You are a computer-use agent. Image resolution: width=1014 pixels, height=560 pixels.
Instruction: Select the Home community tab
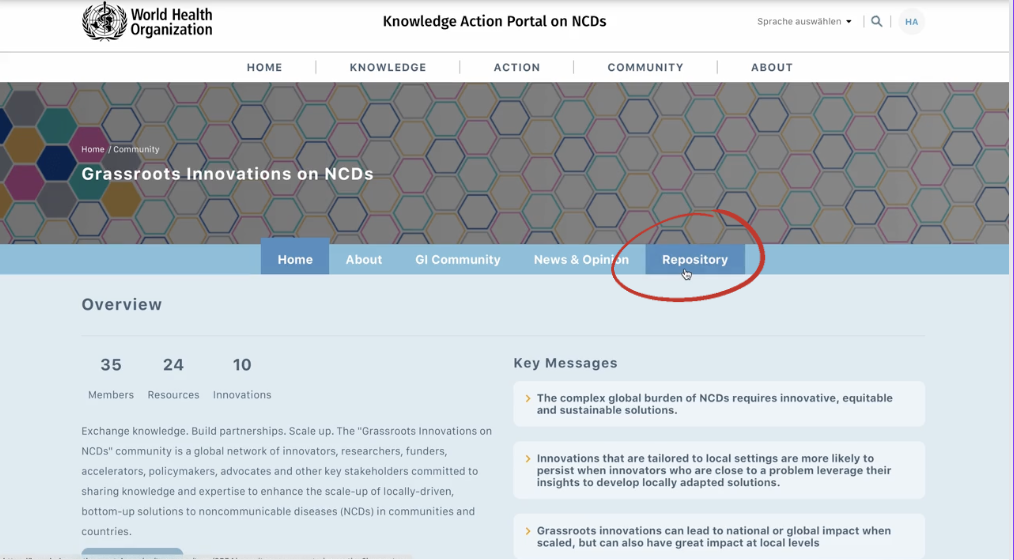click(295, 259)
